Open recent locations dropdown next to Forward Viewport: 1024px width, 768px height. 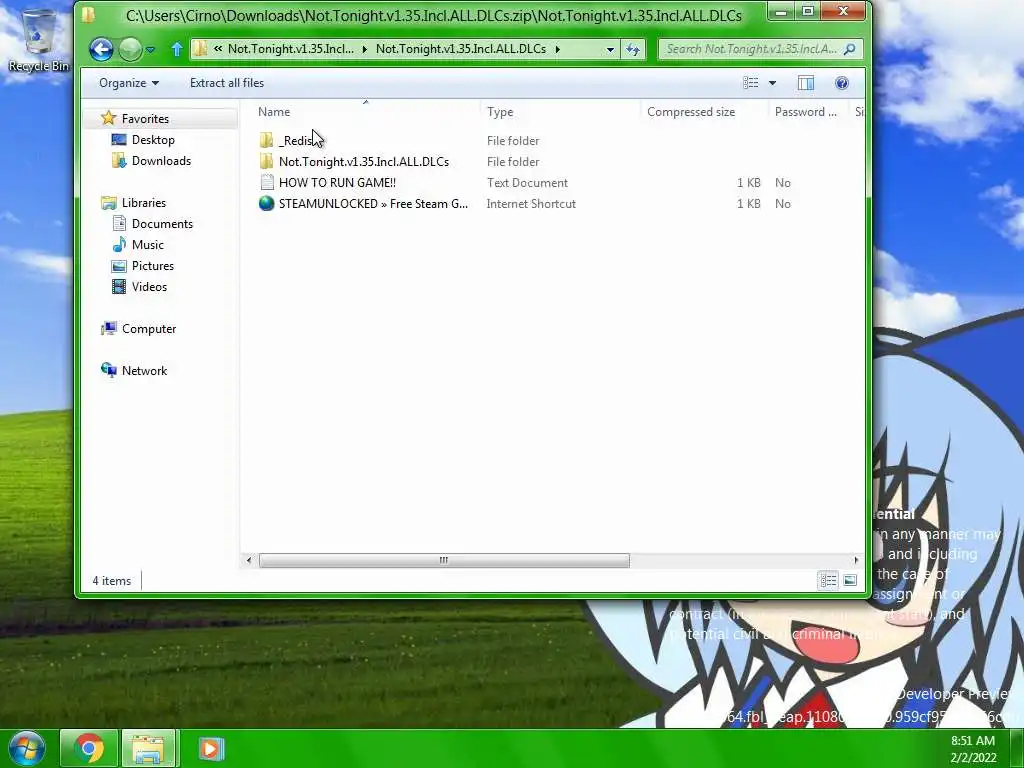point(151,50)
